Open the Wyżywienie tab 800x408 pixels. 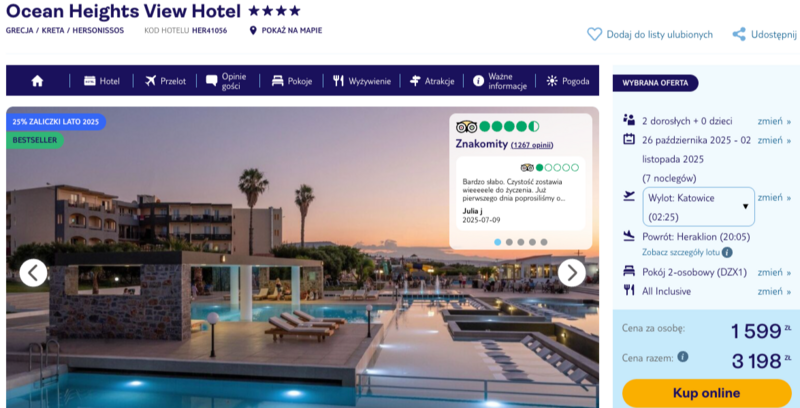point(362,81)
